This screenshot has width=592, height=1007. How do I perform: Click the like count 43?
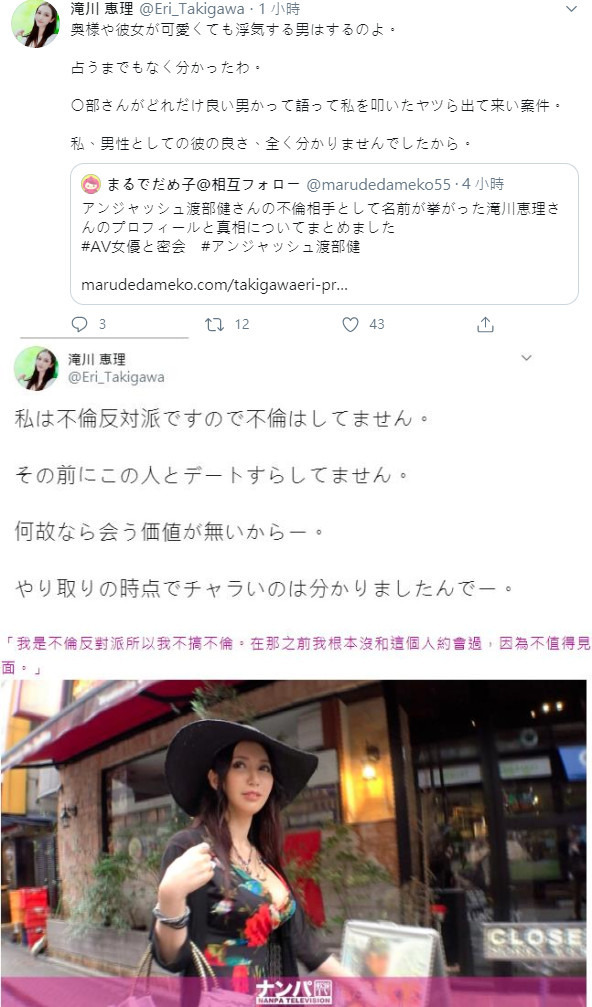pyautogui.click(x=377, y=324)
